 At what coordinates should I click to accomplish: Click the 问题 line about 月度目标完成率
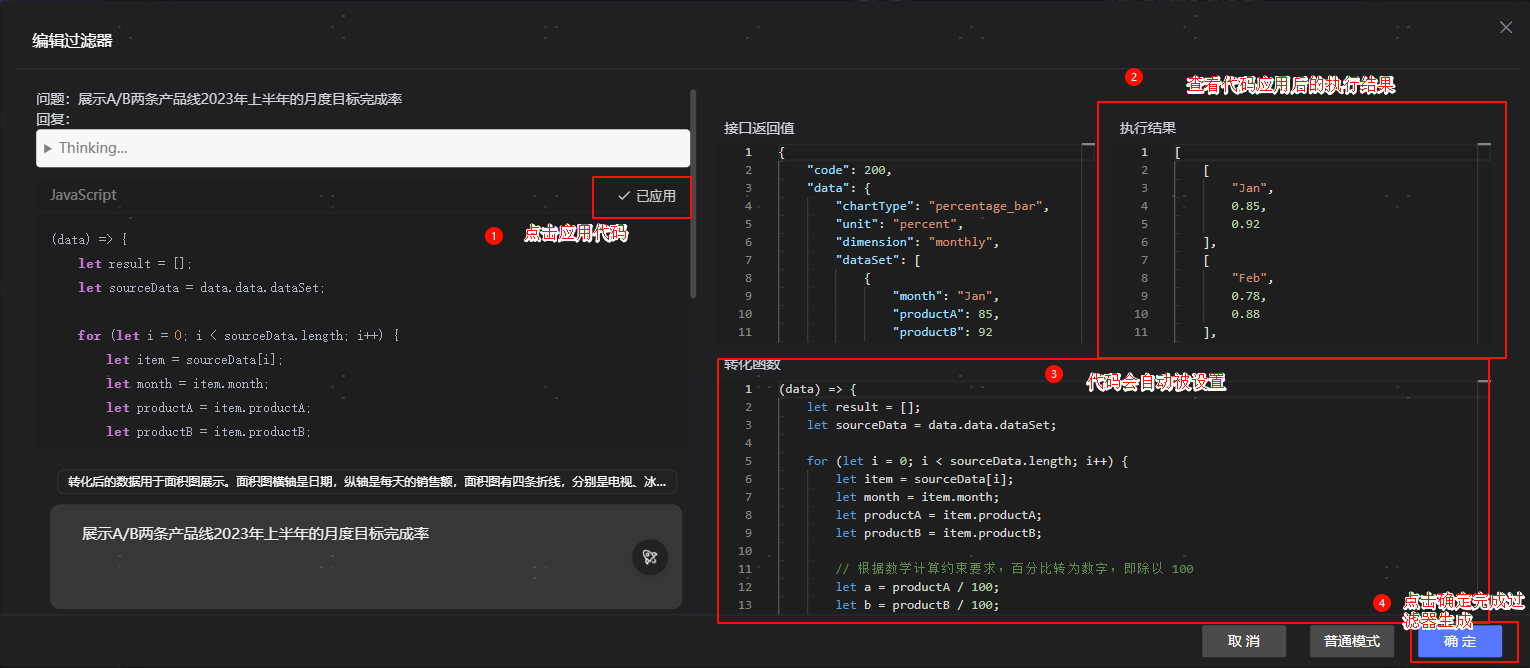pos(219,99)
